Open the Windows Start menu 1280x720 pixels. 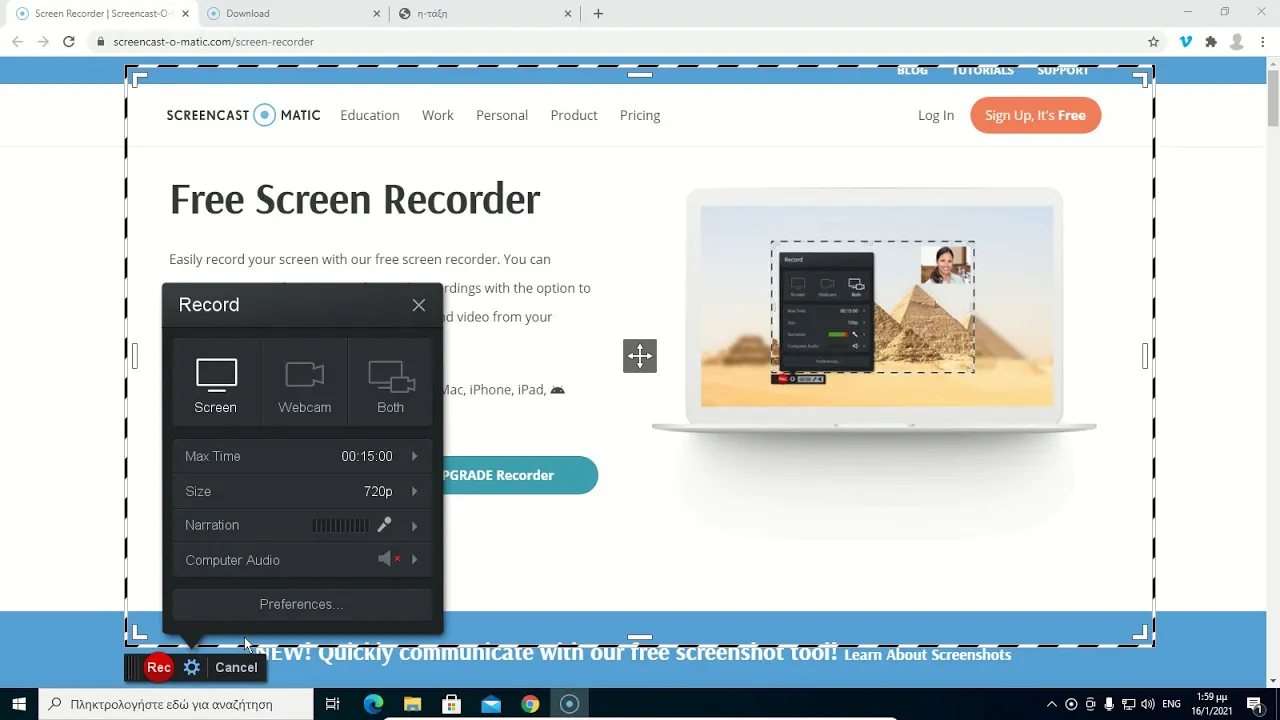(x=19, y=704)
